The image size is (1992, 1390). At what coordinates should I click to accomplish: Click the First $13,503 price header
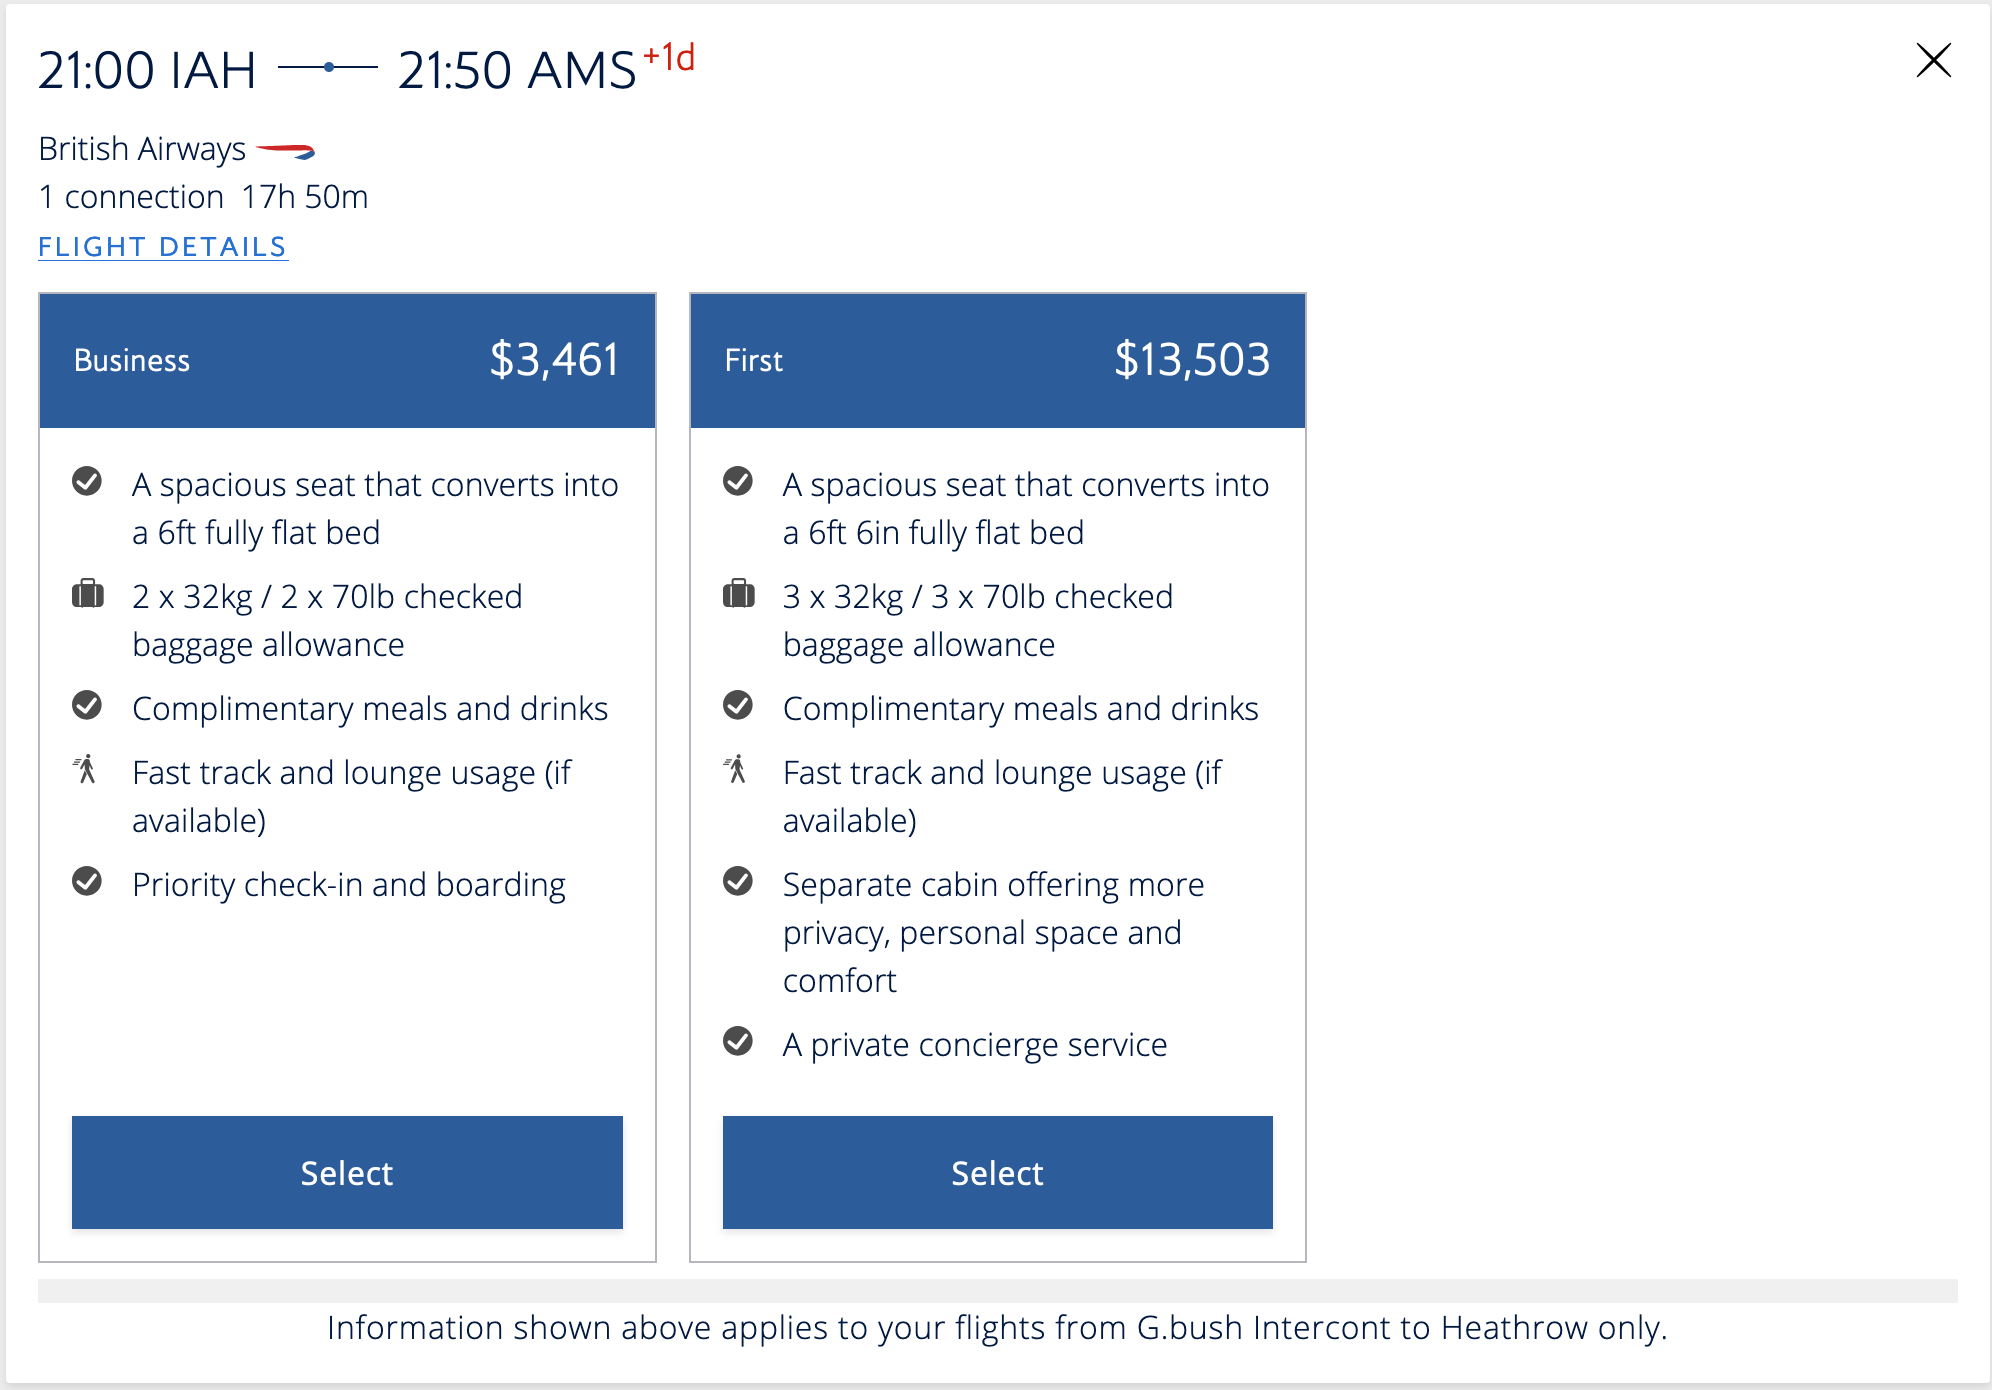click(997, 360)
